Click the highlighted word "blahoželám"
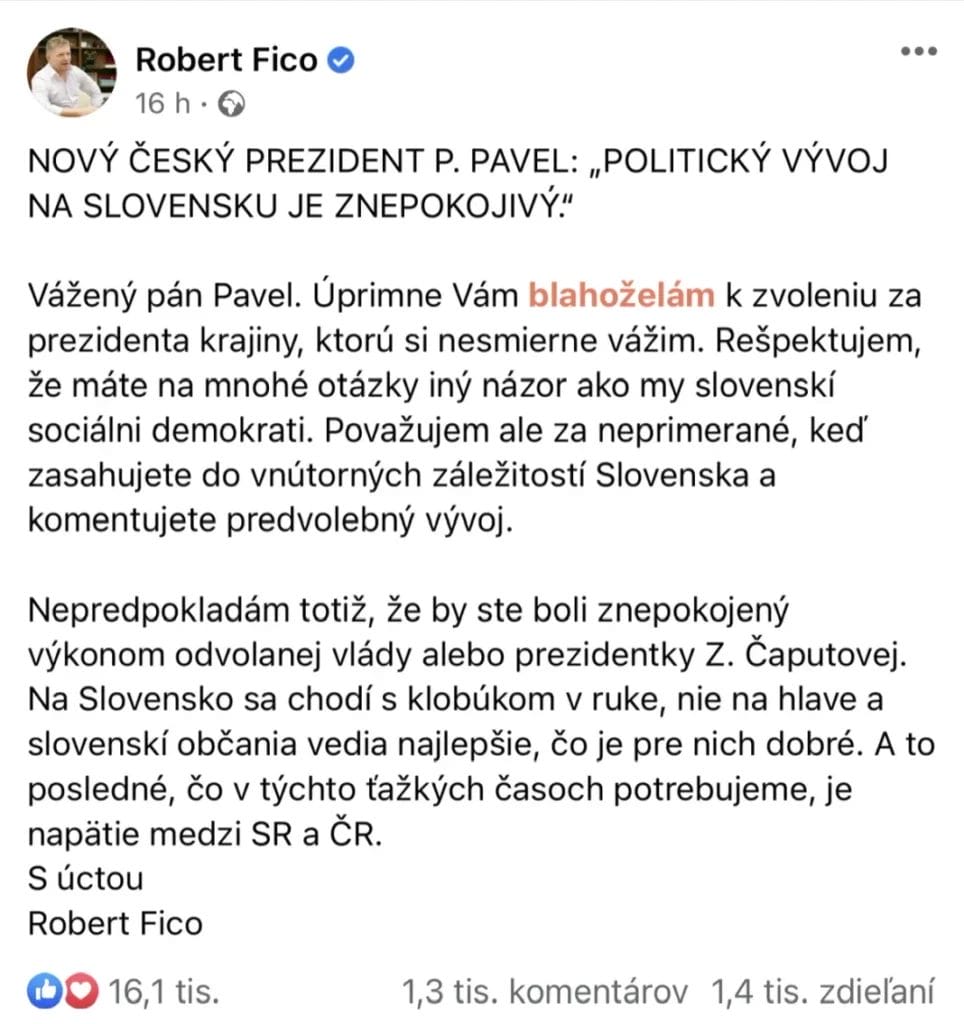The width and height of the screenshot is (964, 1024). point(620,294)
